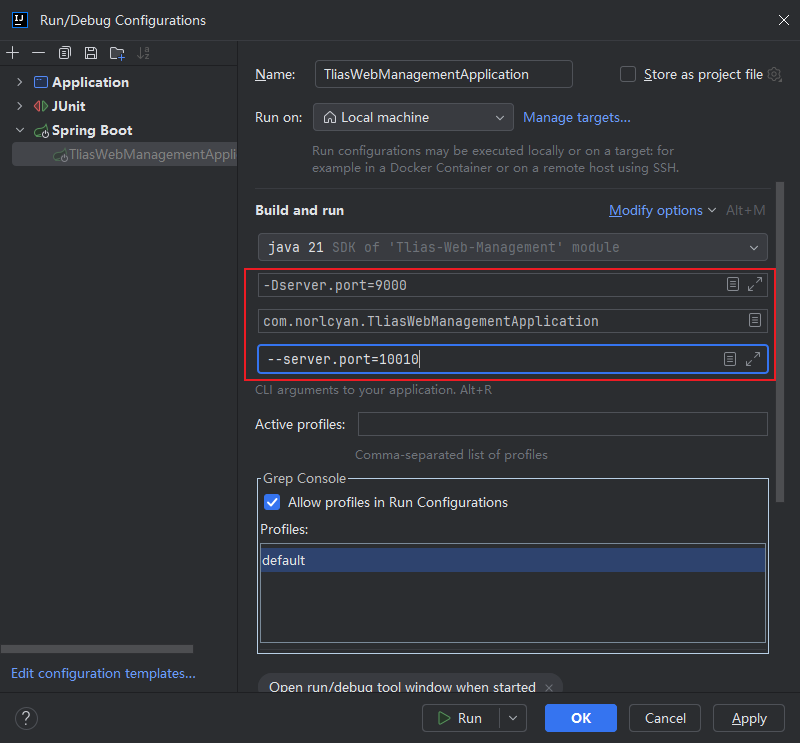Viewport: 800px width, 743px height.
Task: Click the Manage targets link
Action: coord(577,117)
